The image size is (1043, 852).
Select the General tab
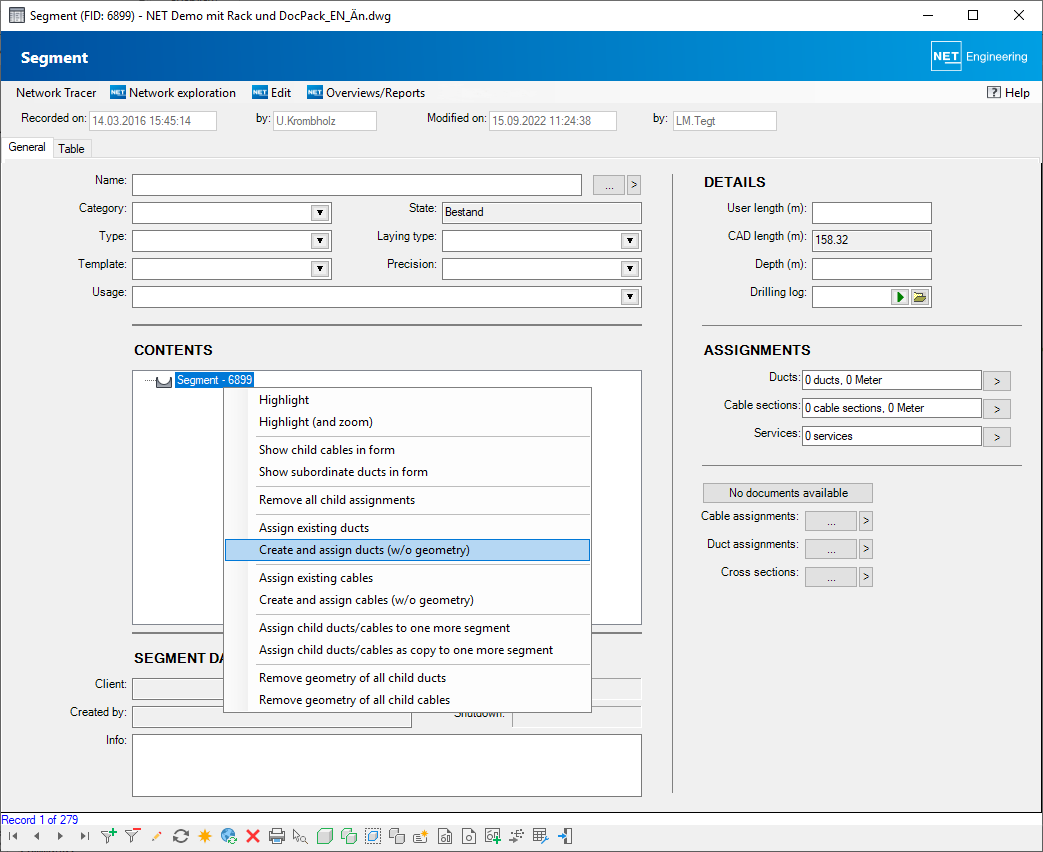tap(27, 147)
